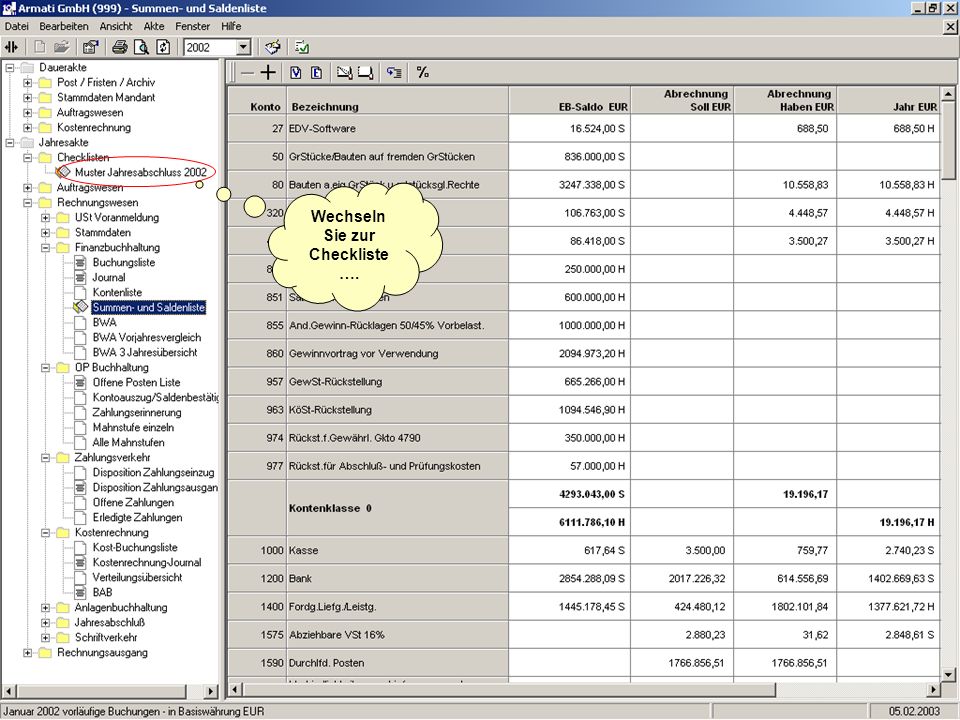Open Alle Mahnstufen entry
This screenshot has height=720, width=960.
128,443
